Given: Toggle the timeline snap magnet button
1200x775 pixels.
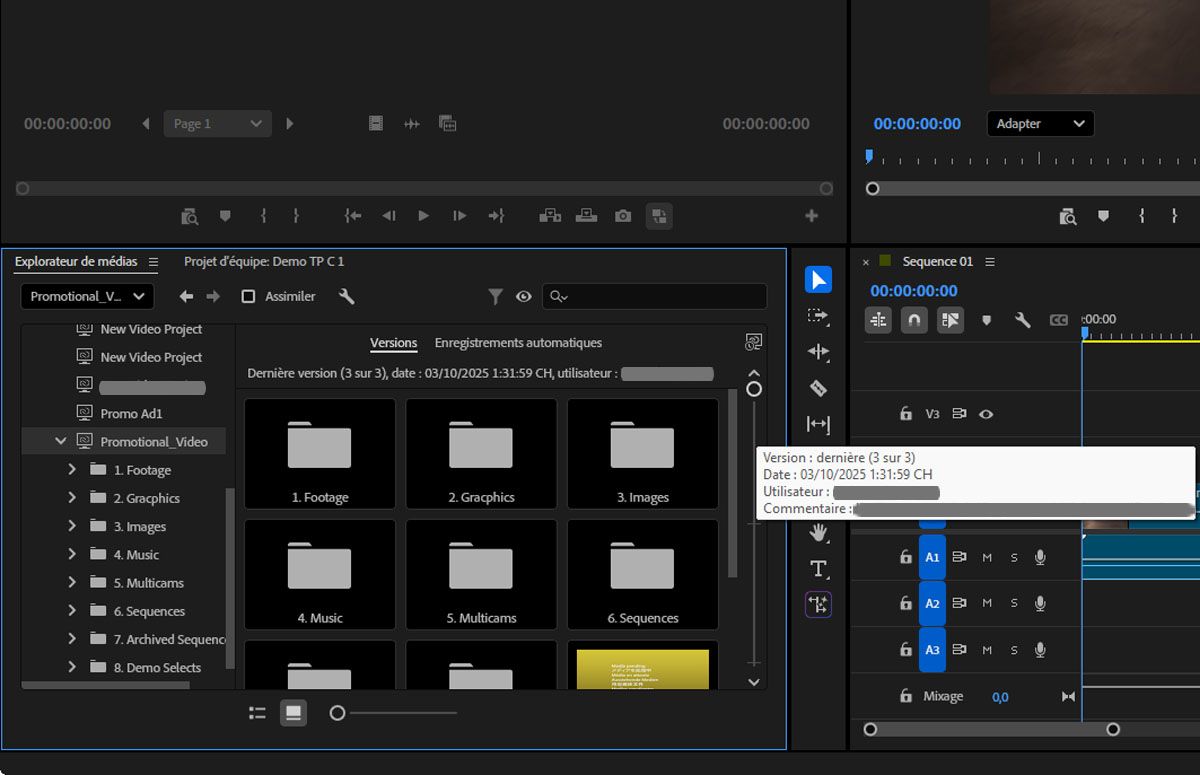Looking at the screenshot, I should [914, 320].
